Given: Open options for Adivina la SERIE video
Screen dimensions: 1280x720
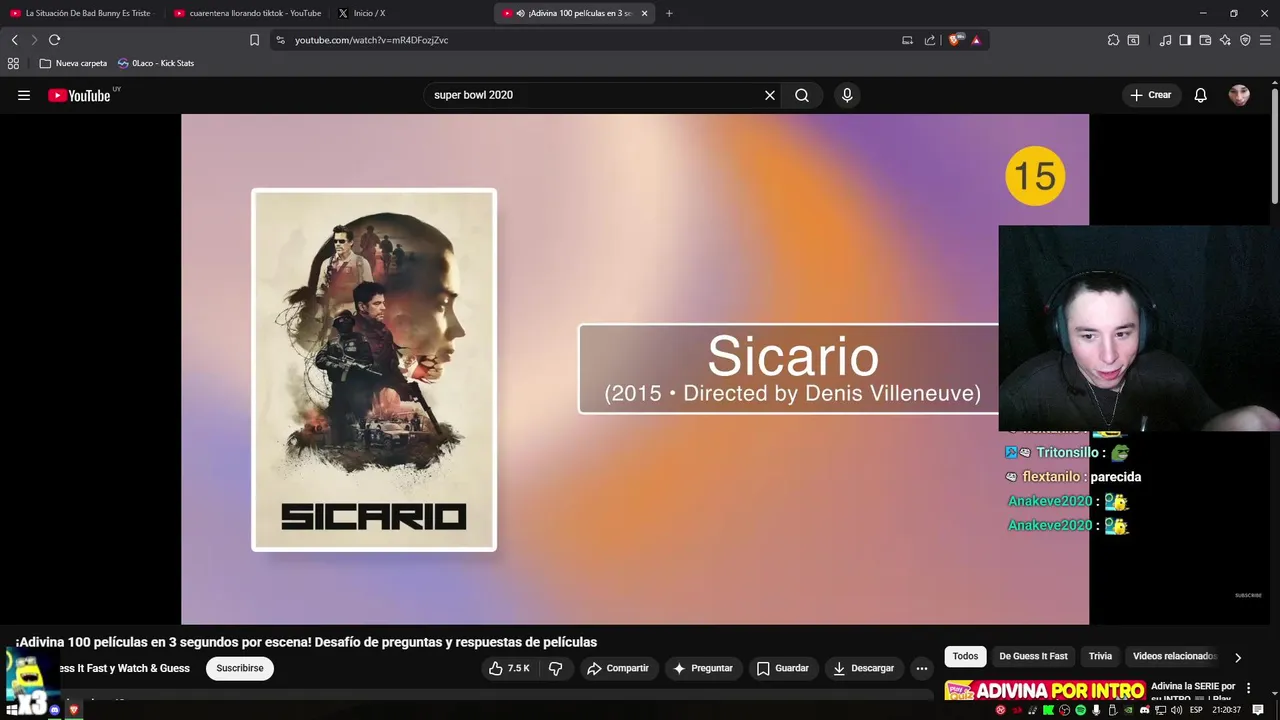Looking at the screenshot, I should click(x=1248, y=688).
